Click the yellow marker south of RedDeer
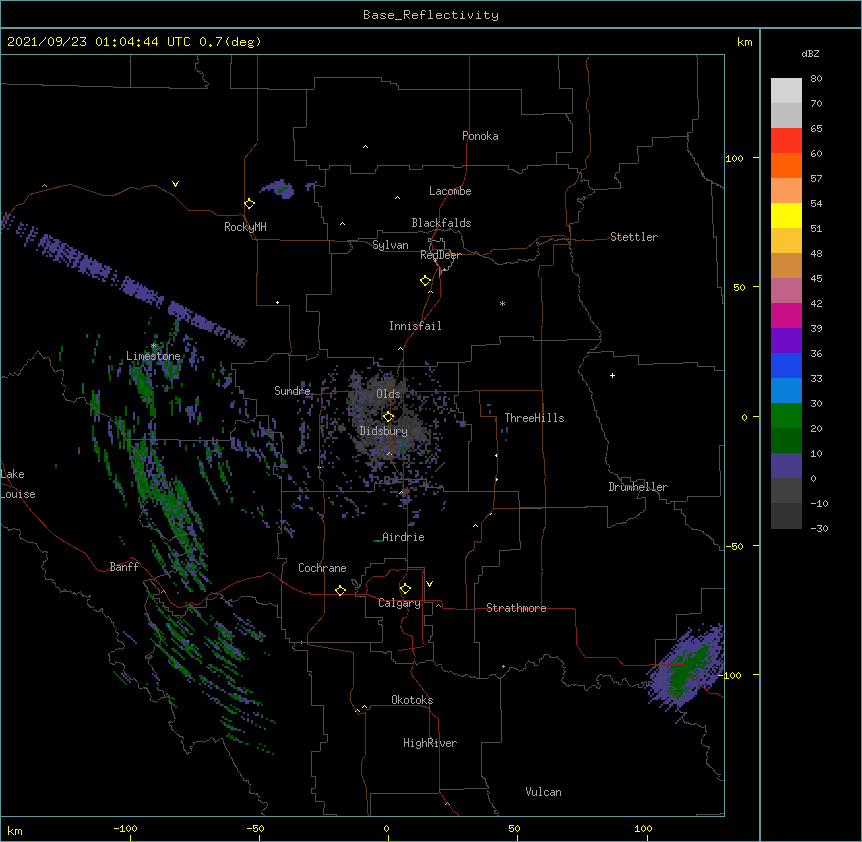 (x=425, y=281)
